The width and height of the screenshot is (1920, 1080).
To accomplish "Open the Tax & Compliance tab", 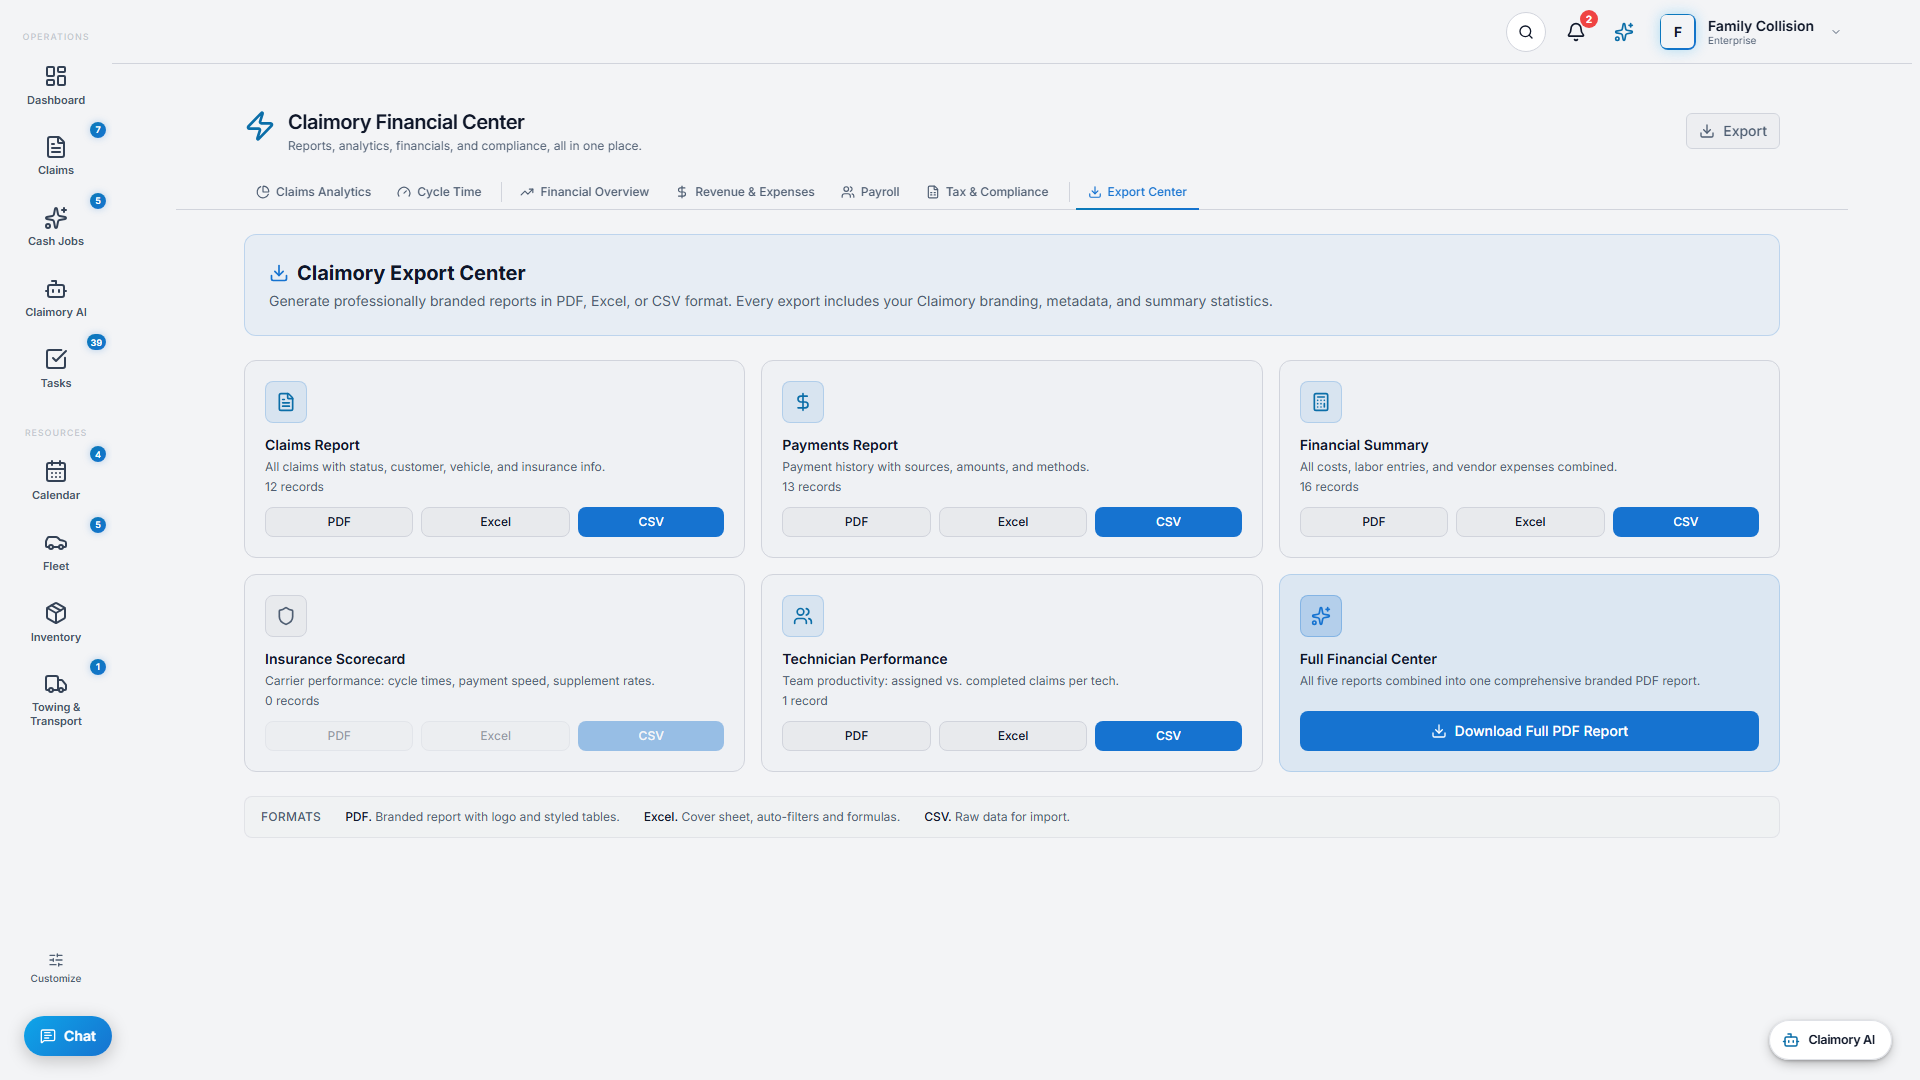I will (x=987, y=192).
